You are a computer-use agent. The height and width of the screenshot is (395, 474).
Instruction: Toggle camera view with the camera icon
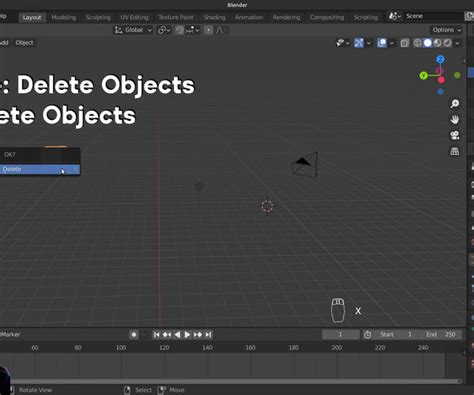pos(455,135)
